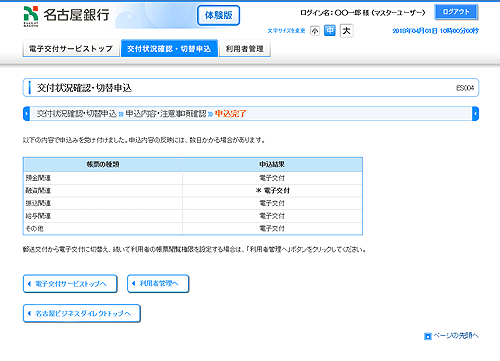Click the 利用者管理へ button
Image resolution: width=500 pixels, height=361 pixels.
(158, 284)
